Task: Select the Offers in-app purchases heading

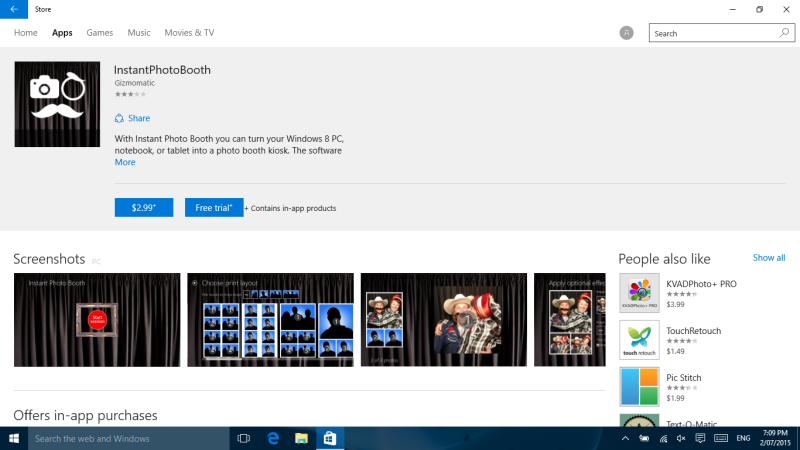Action: click(85, 415)
